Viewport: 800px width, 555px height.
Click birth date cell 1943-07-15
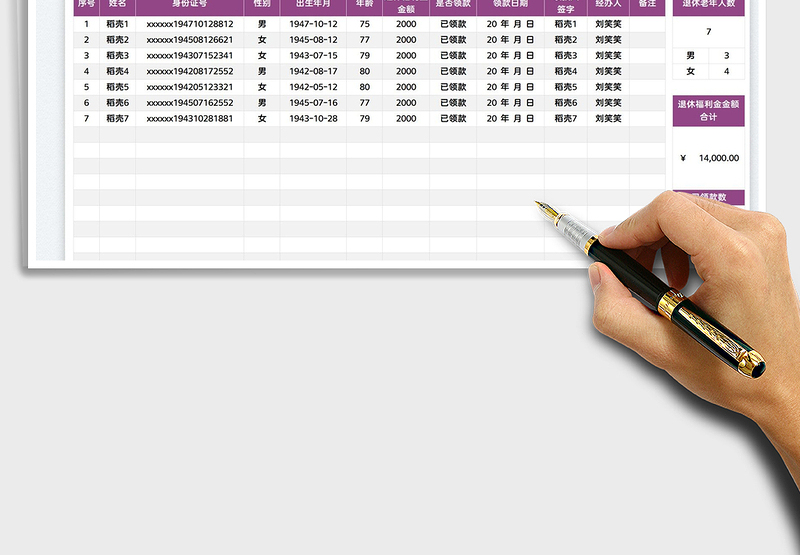pyautogui.click(x=313, y=56)
